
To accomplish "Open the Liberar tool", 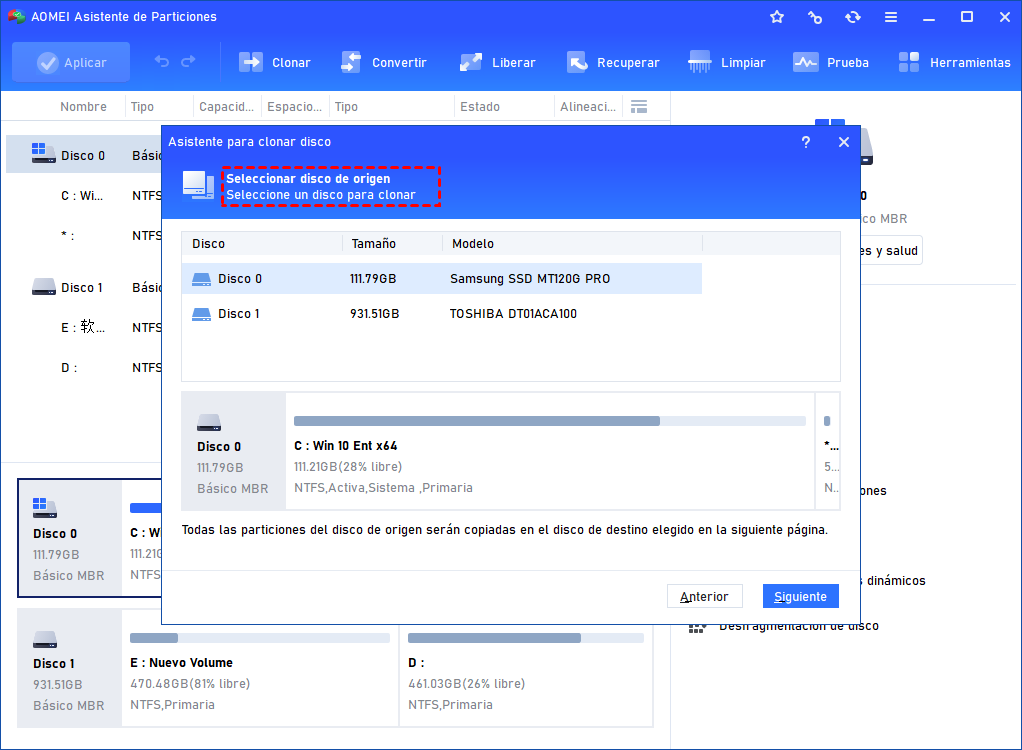I will coord(497,63).
